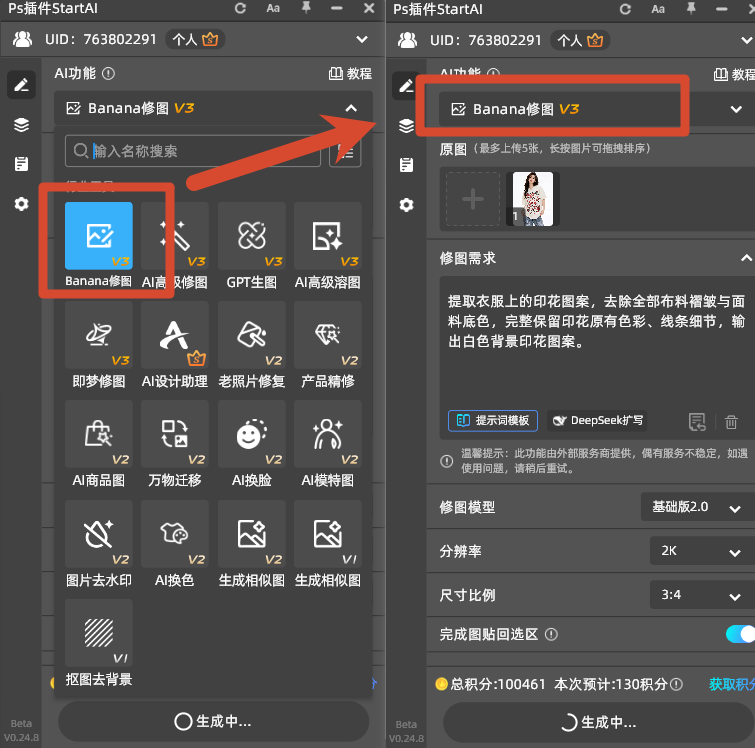Click refresh icon in right panel title bar
The height and width of the screenshot is (748, 755).
point(625,9)
